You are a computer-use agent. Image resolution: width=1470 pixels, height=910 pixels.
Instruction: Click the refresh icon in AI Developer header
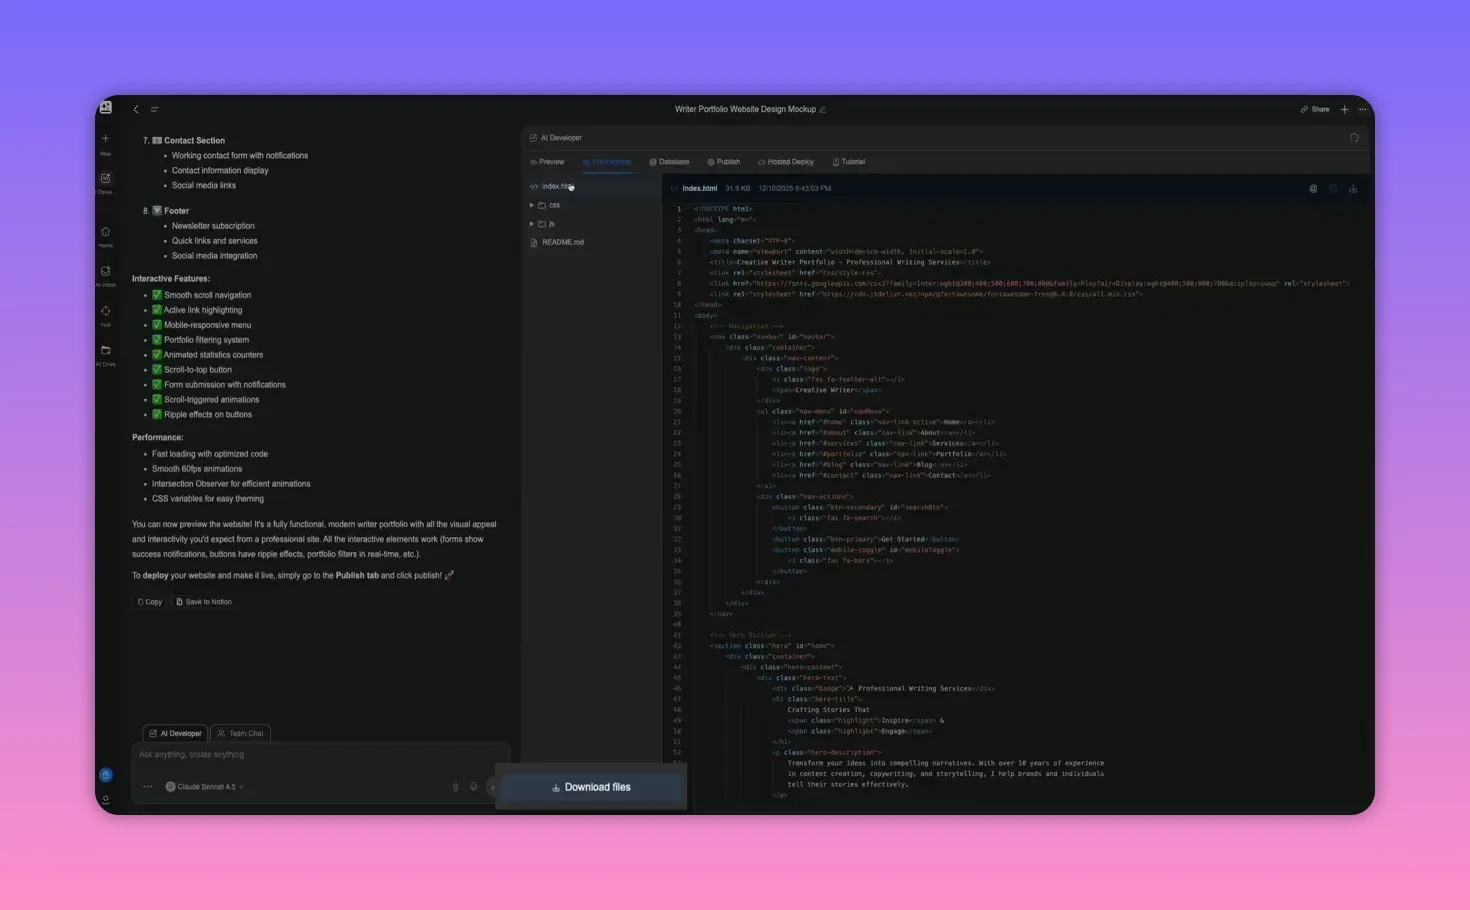(x=1354, y=138)
